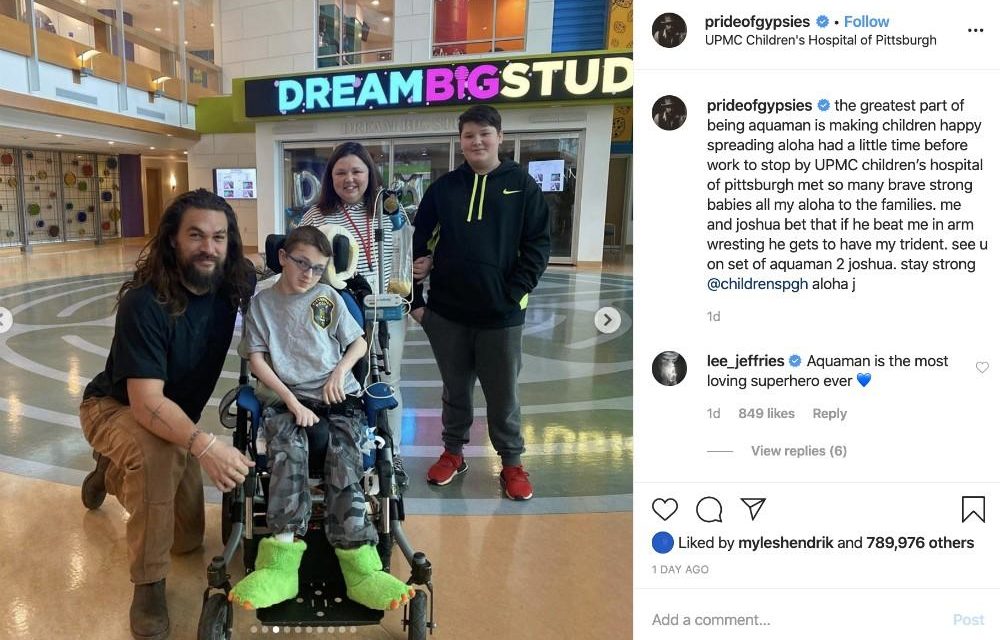View the 789,976 others who liked the post
This screenshot has width=1000, height=640.
(920, 542)
